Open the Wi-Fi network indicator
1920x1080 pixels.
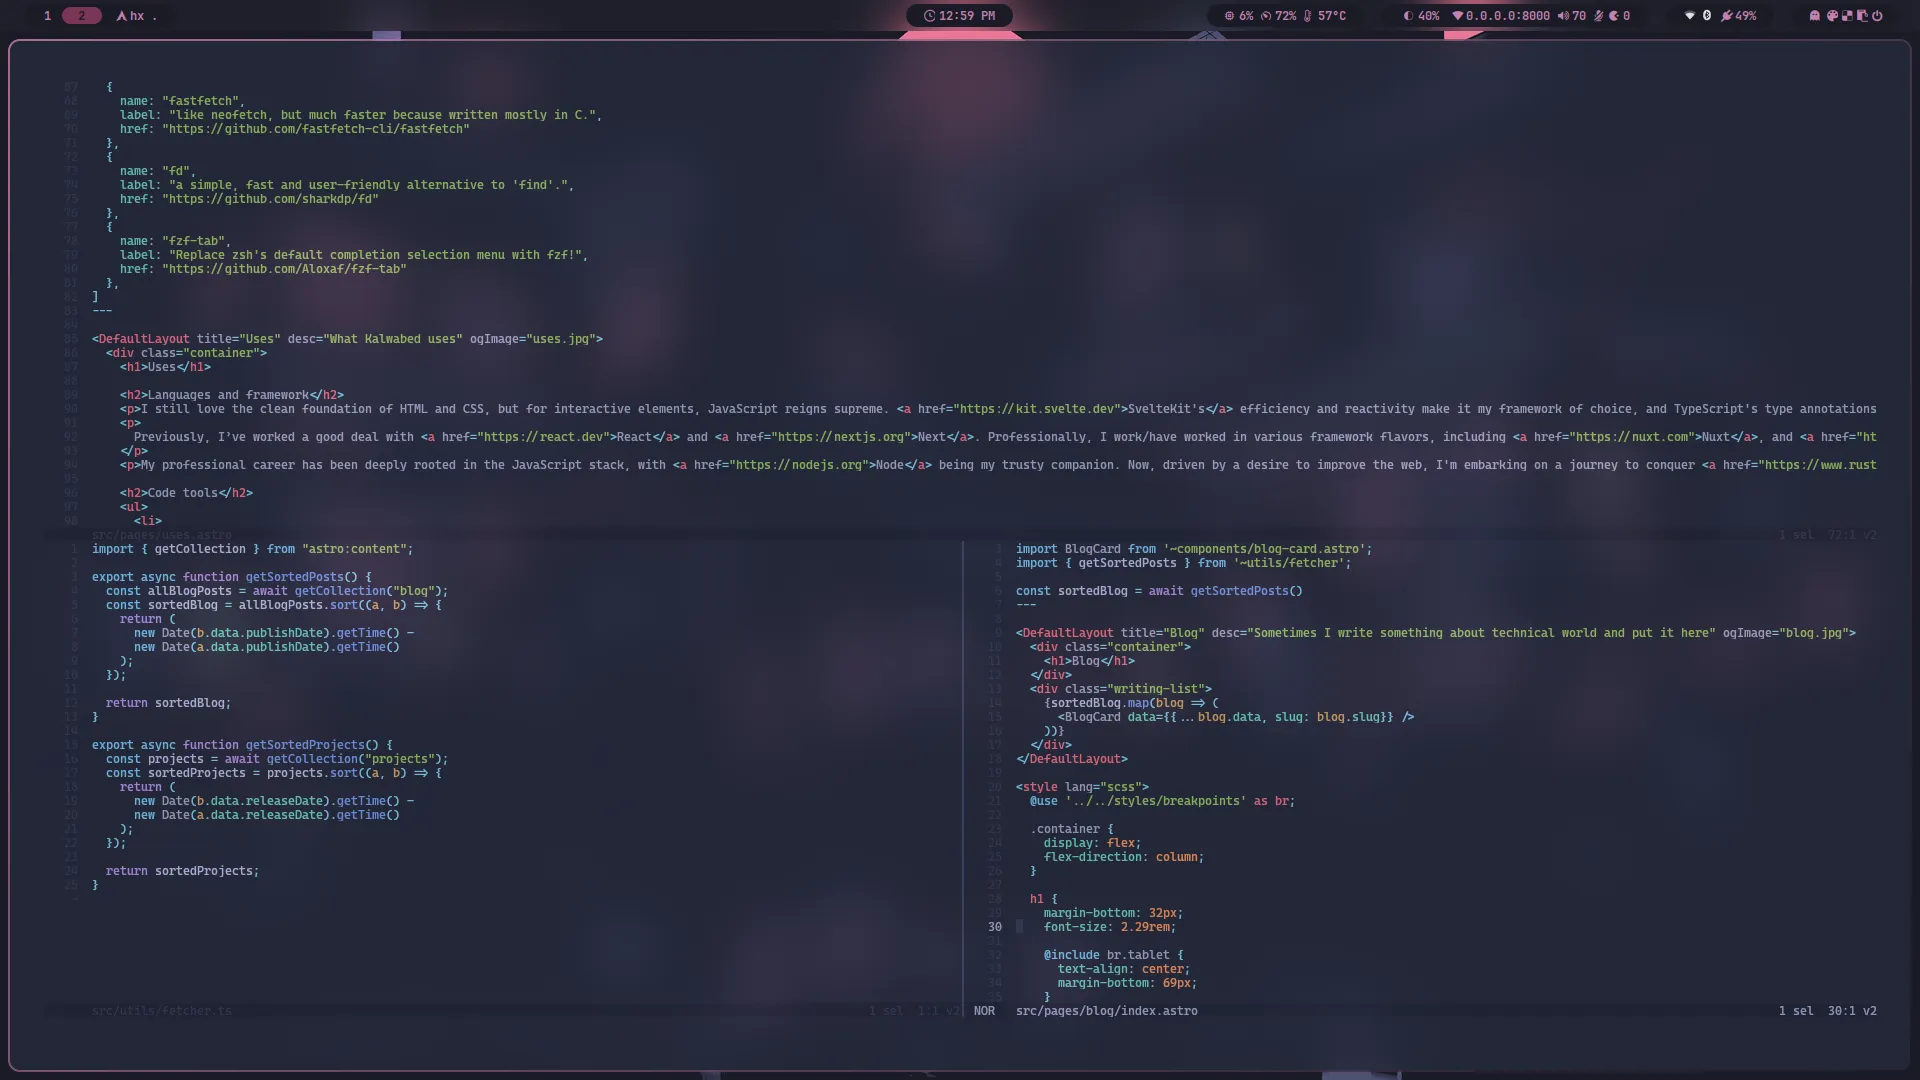pos(1690,16)
